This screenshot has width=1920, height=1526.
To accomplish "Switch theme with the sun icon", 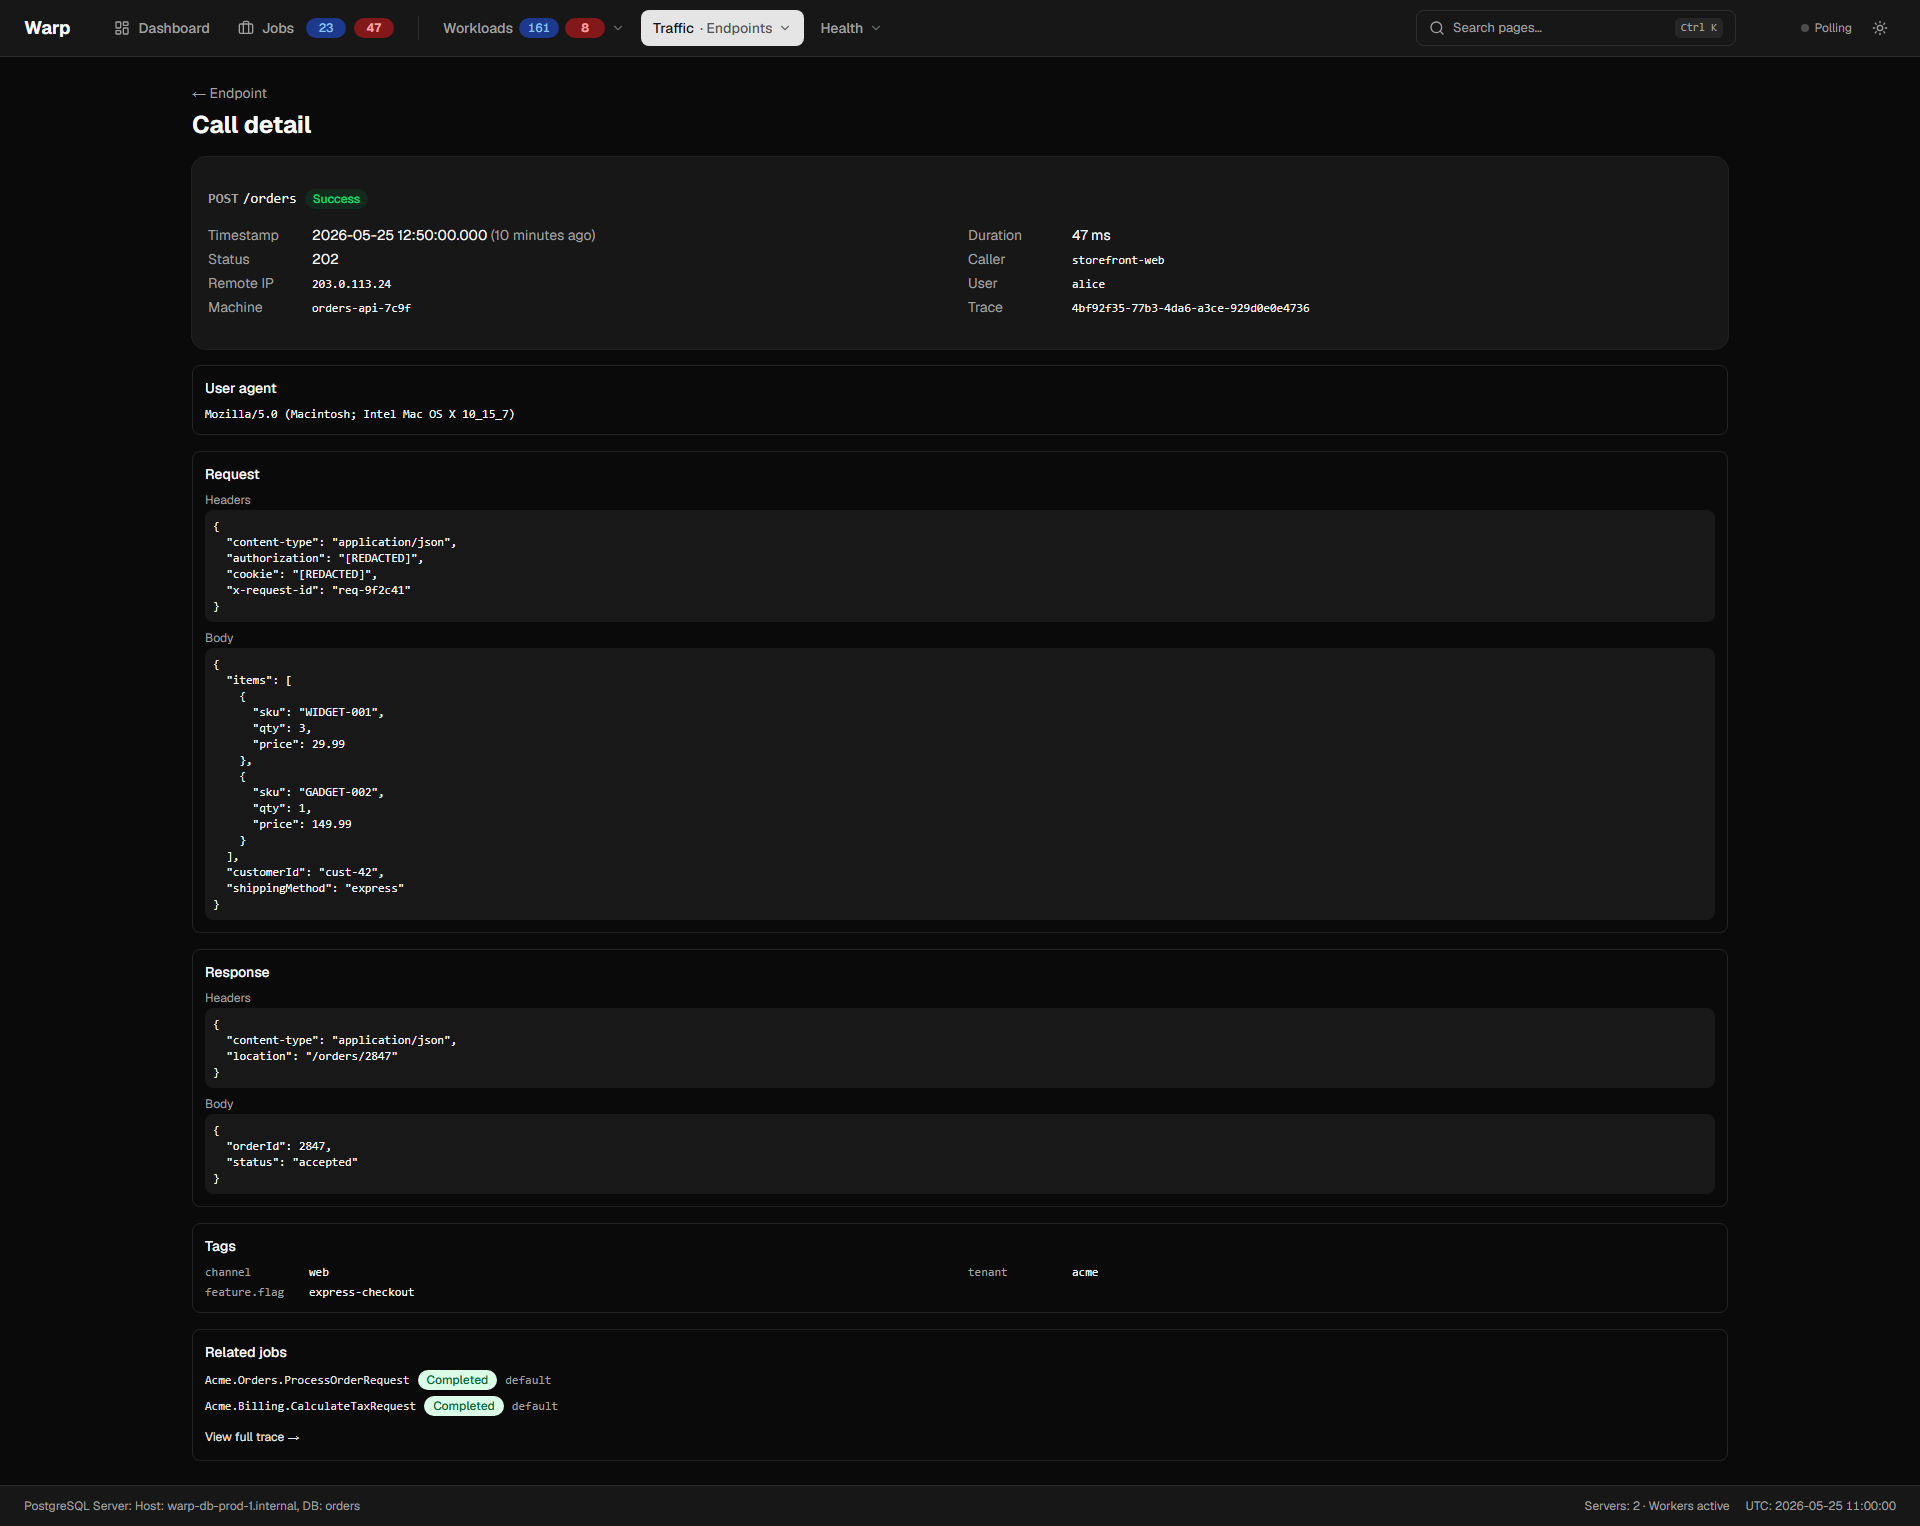I will (x=1880, y=28).
